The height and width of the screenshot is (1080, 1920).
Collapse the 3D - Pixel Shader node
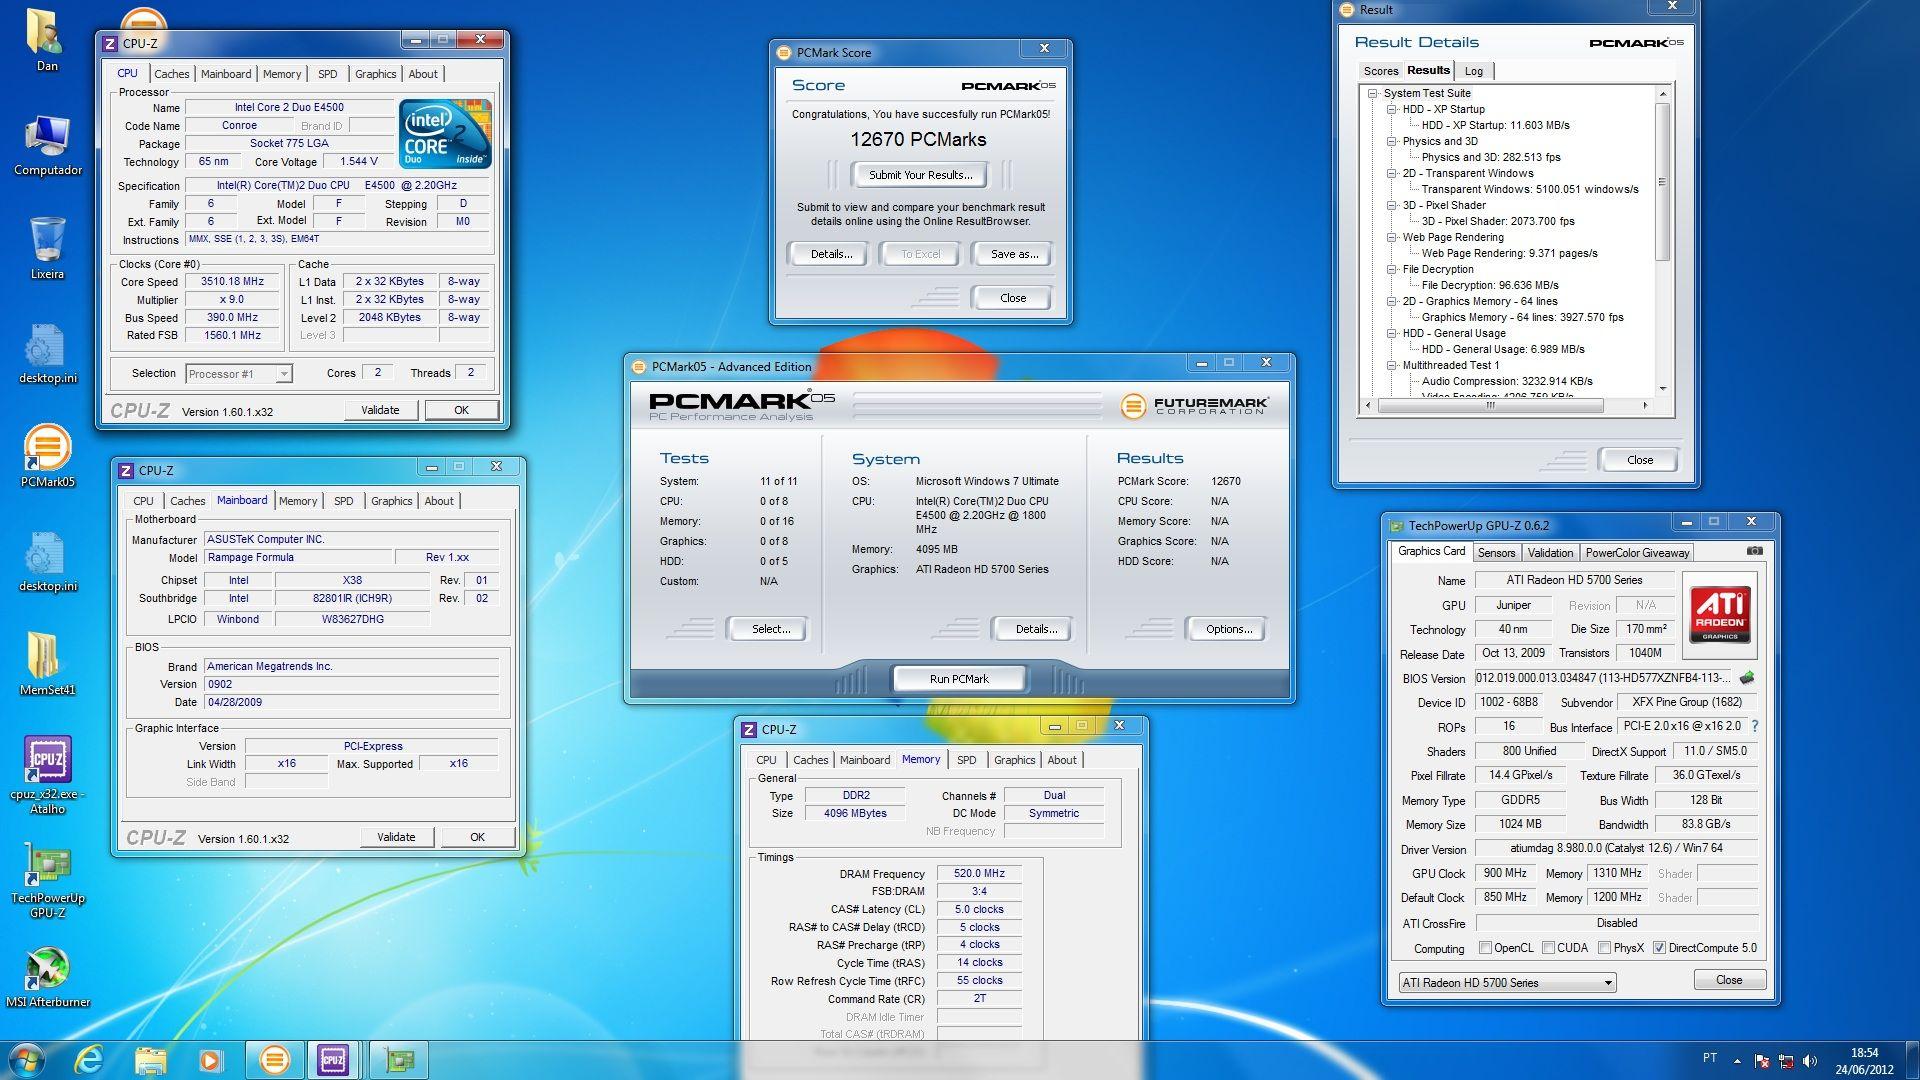click(x=1392, y=206)
